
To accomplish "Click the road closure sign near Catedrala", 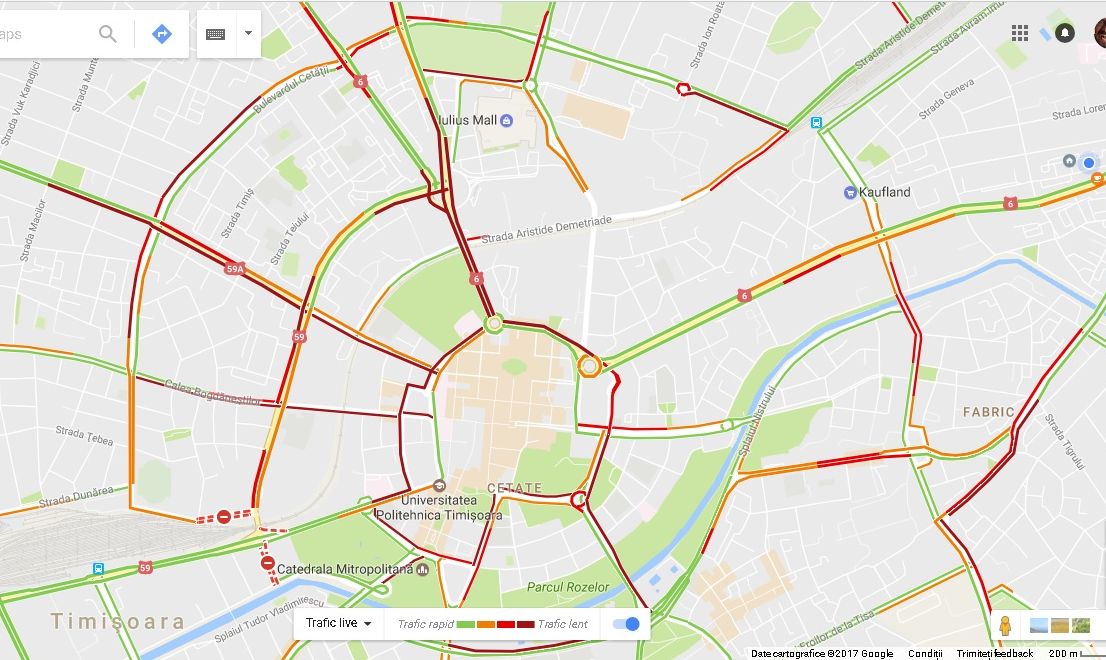I will [x=267, y=563].
